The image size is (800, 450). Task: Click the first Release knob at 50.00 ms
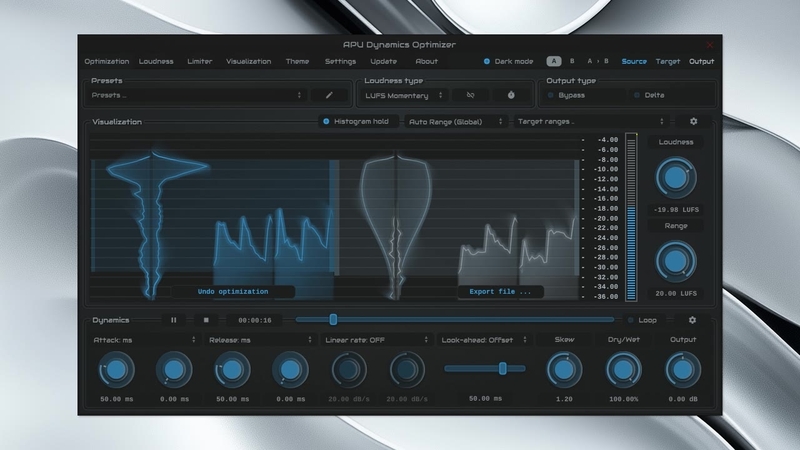coord(232,369)
